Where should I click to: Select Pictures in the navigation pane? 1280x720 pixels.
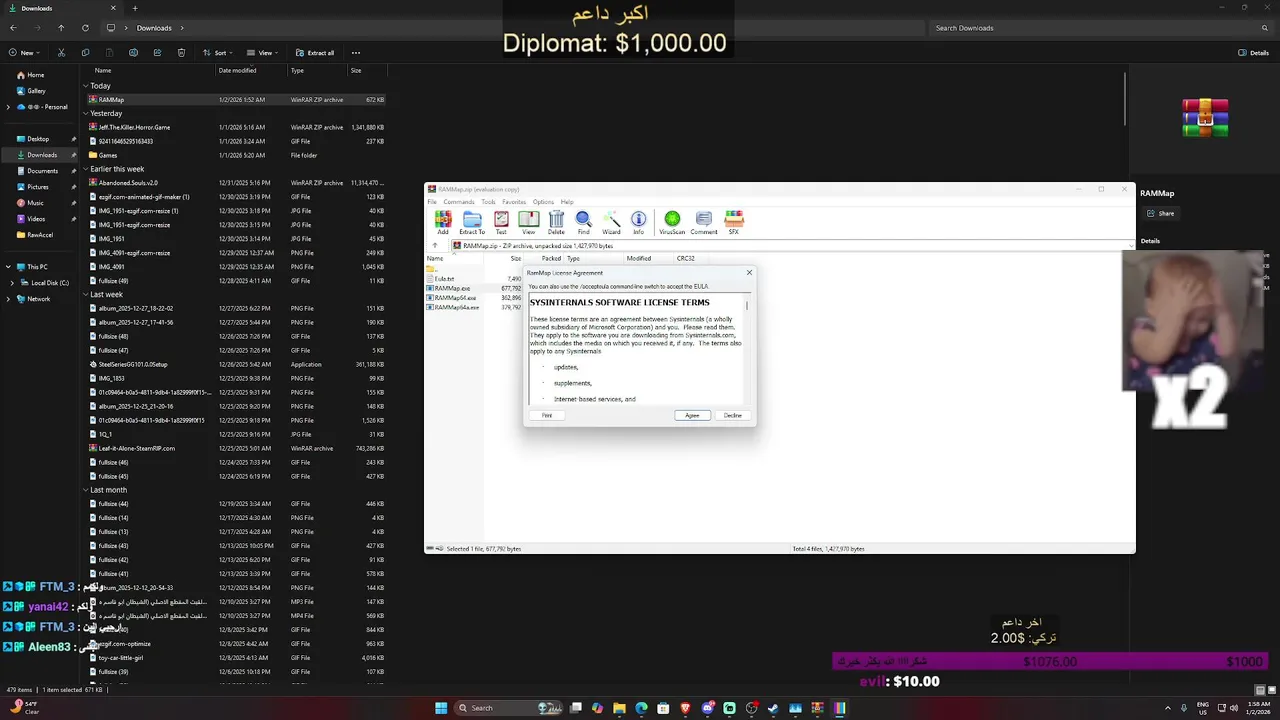coord(38,187)
